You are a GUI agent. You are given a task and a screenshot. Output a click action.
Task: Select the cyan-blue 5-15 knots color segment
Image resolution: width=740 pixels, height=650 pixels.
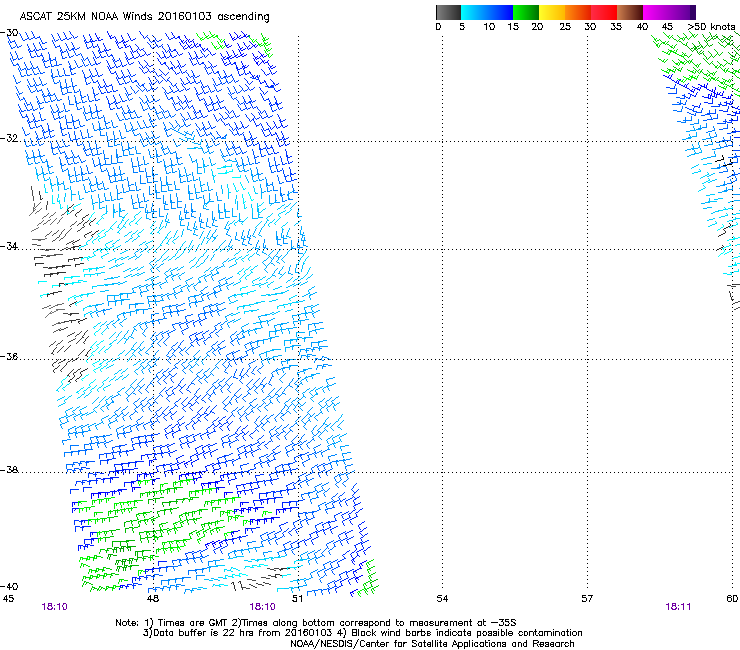click(x=487, y=12)
